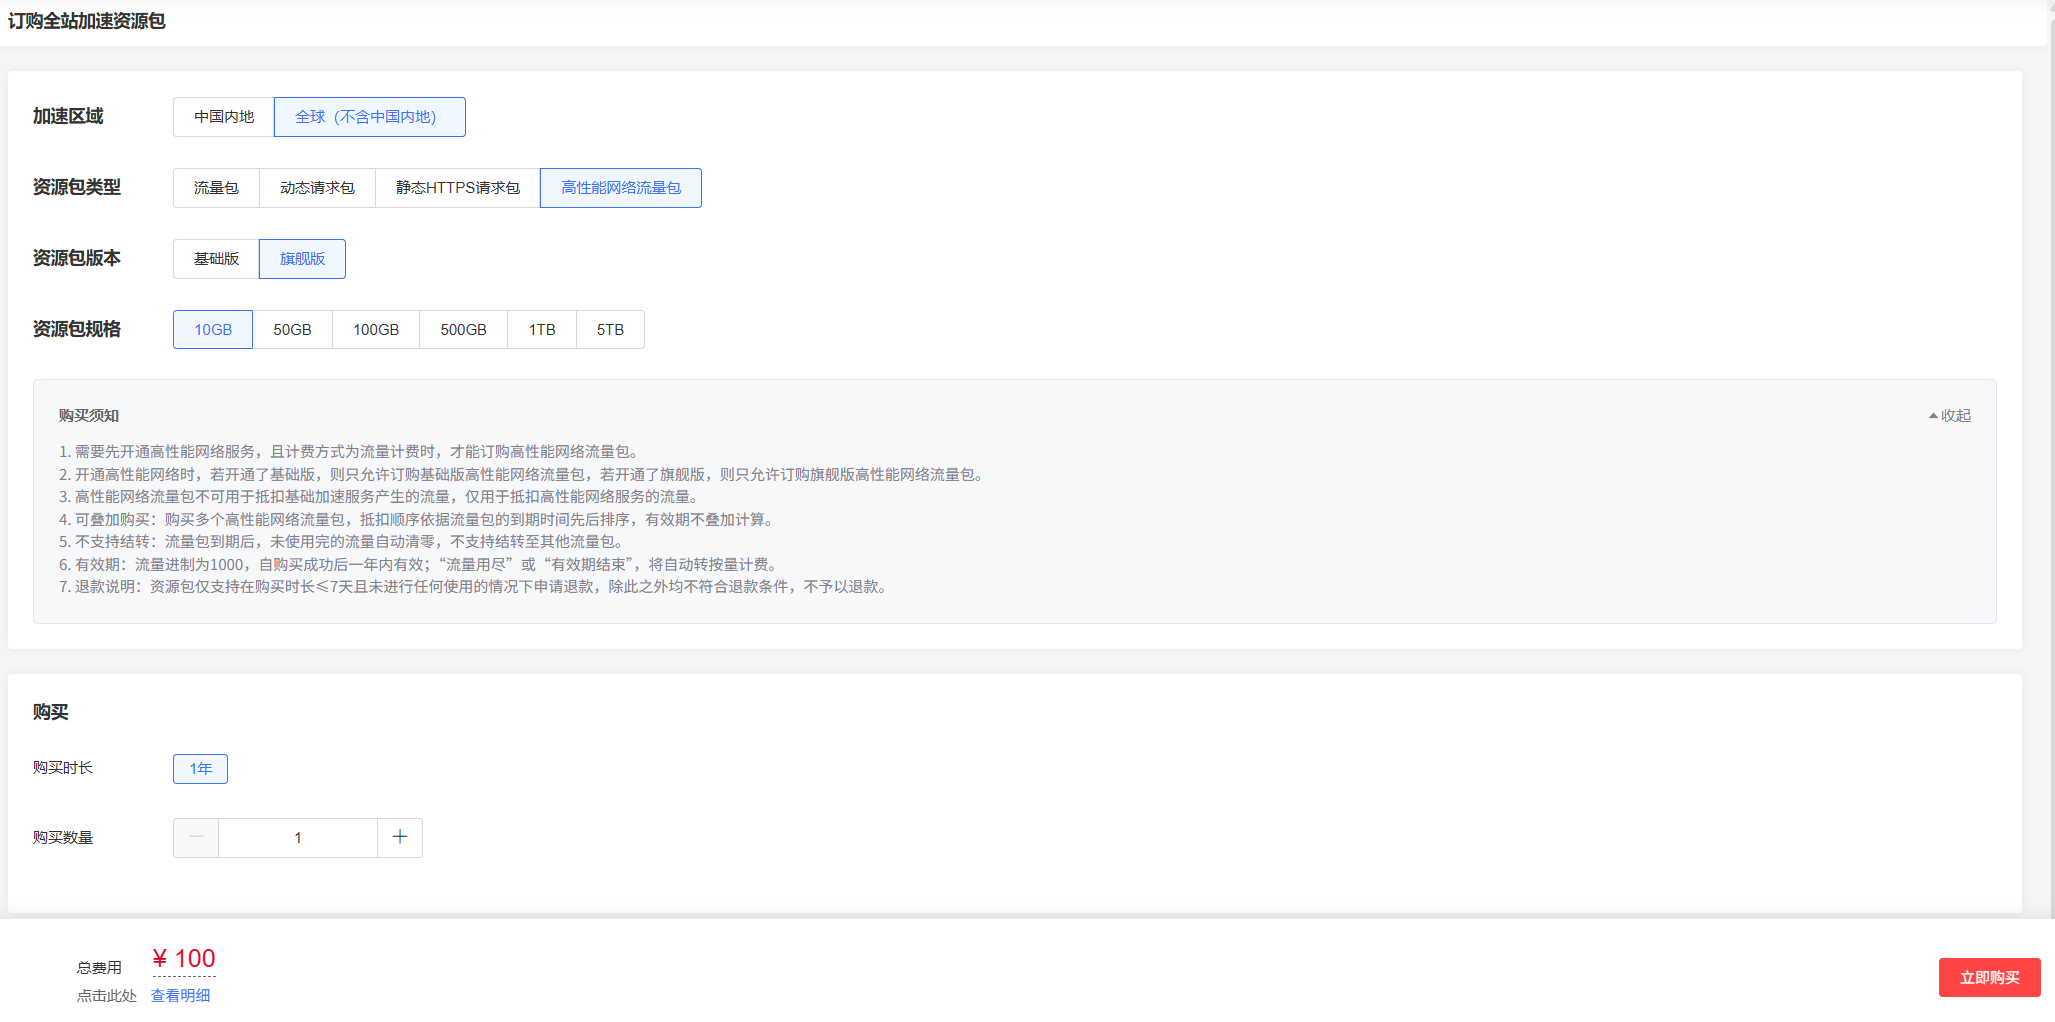2055x1022 pixels.
Task: Increase purchase quantity with plus icon
Action: [x=400, y=838]
